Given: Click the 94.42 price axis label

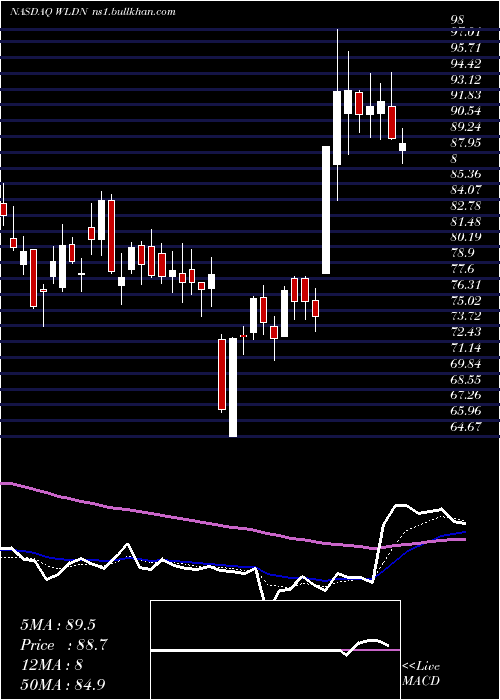Looking at the screenshot, I should pyautogui.click(x=466, y=63).
